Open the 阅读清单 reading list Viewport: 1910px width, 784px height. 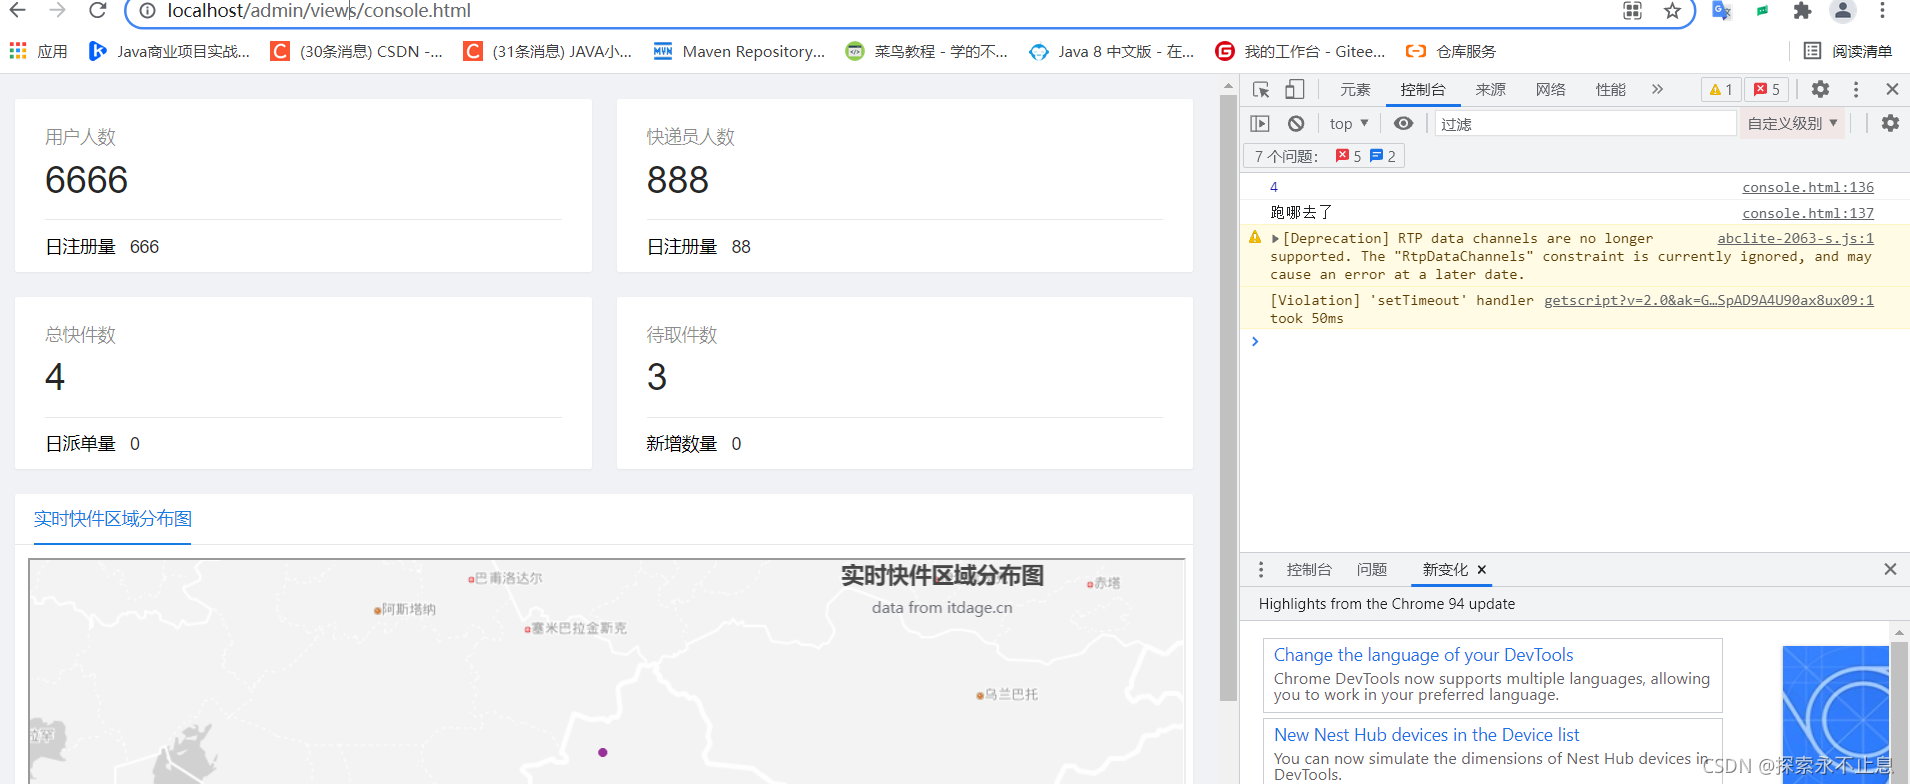pos(1848,51)
